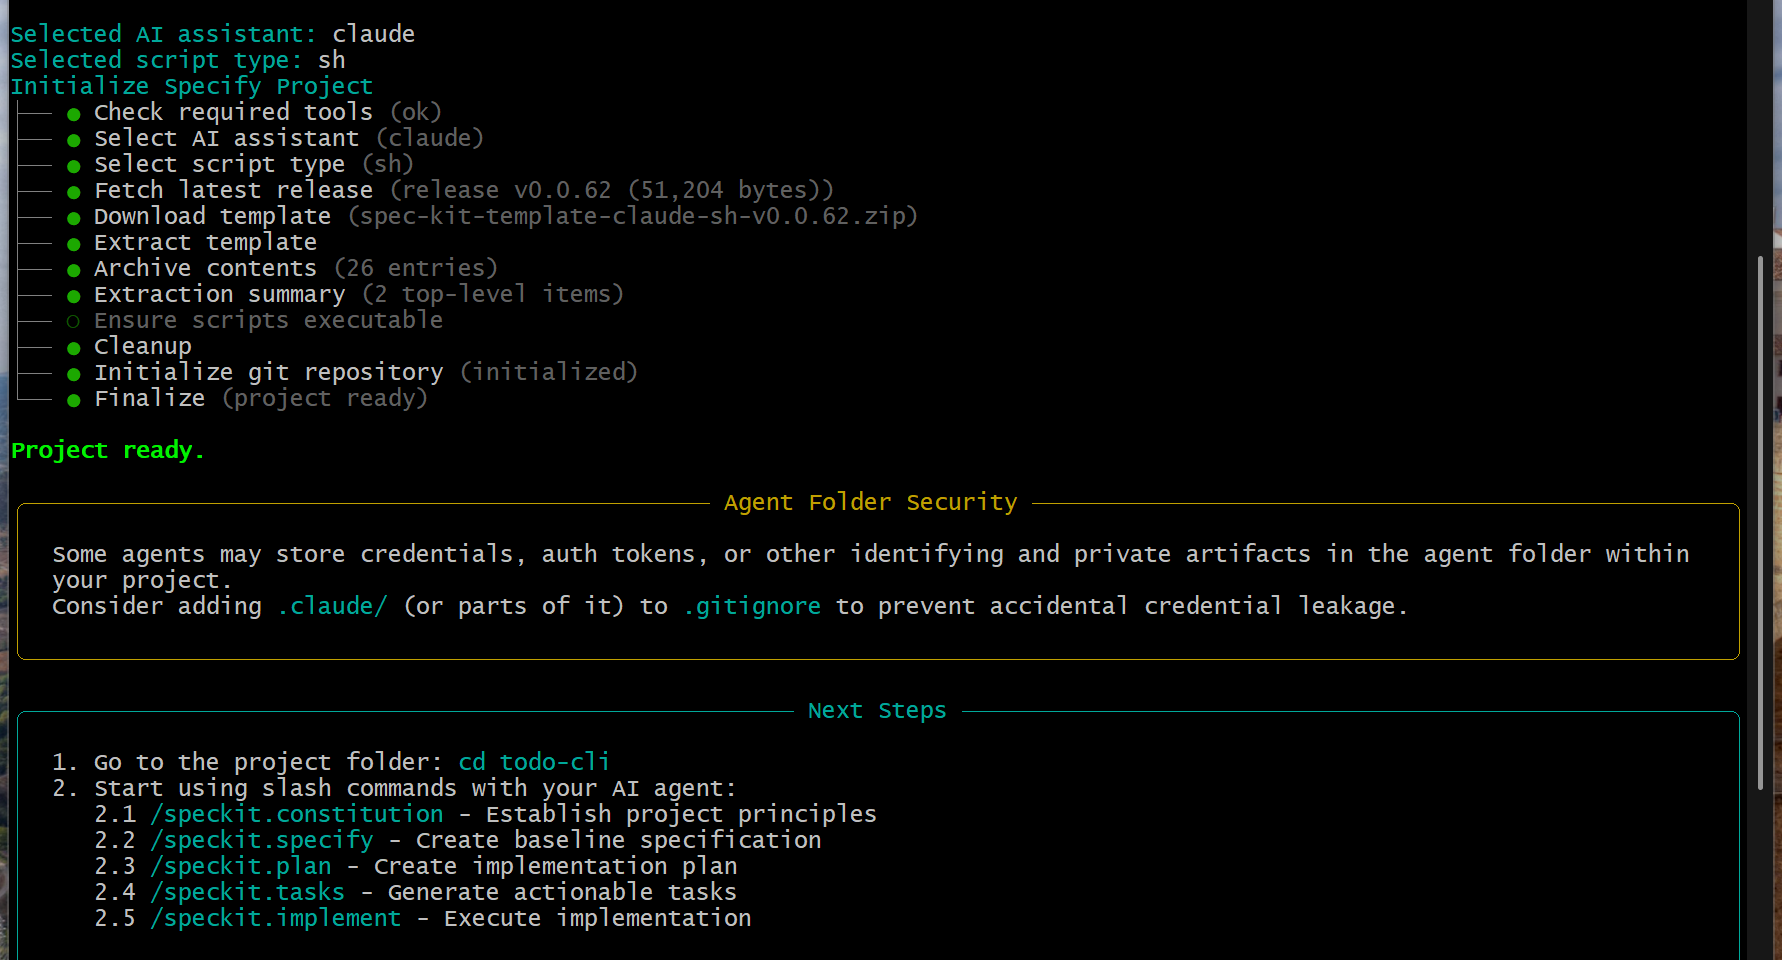Click the /speckit.tasks command text
1782x960 pixels.
pyautogui.click(x=248, y=892)
